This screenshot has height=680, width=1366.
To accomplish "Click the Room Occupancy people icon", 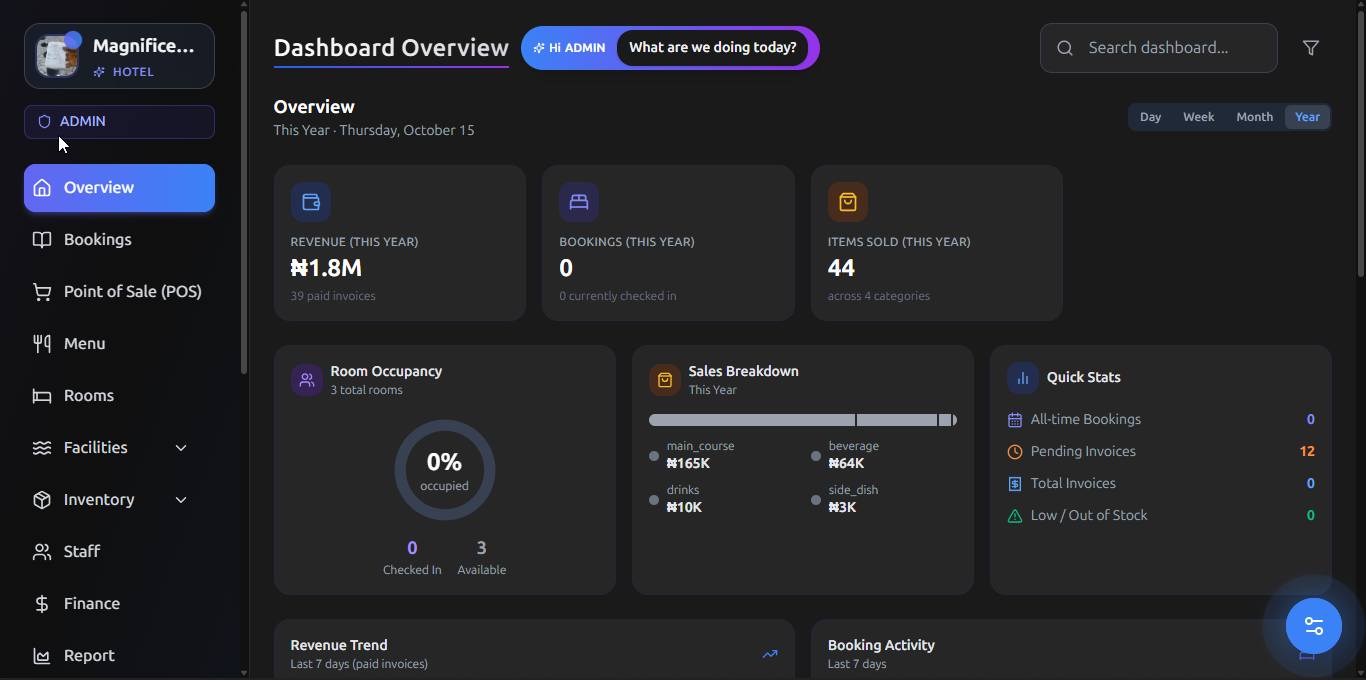I will point(307,380).
